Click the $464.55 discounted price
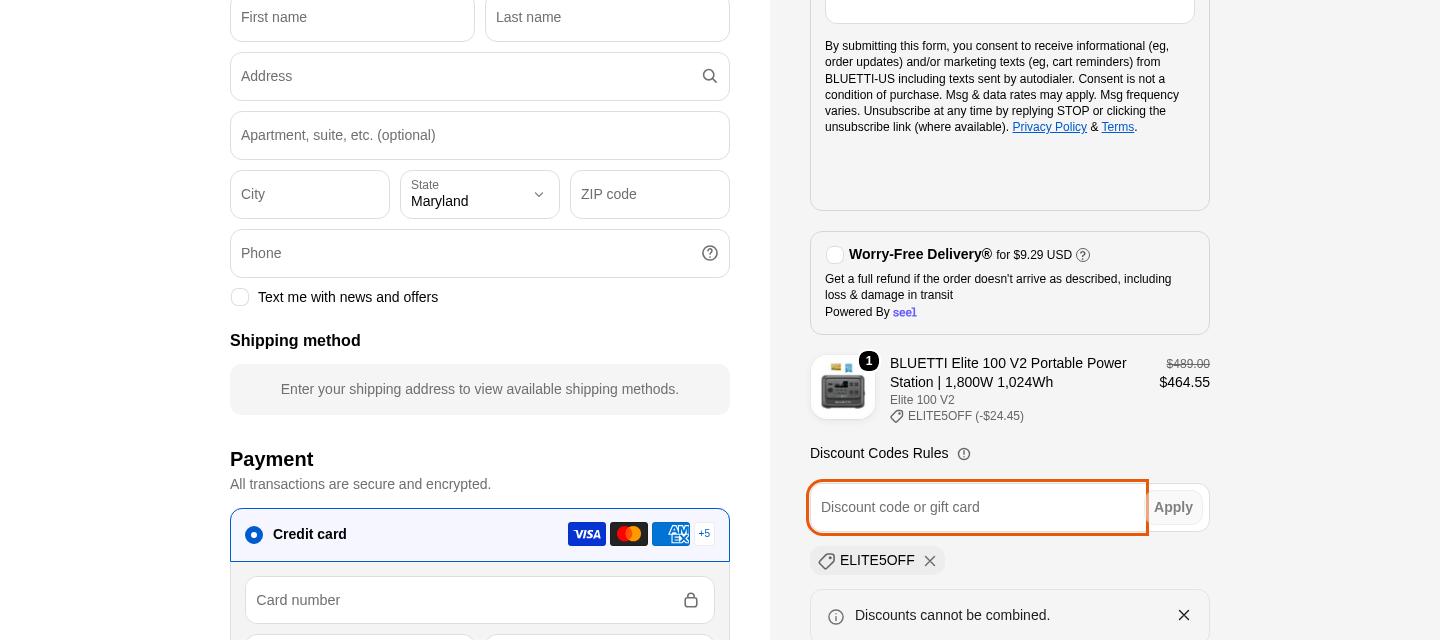Screen dimensions: 1440x640 1184,382
